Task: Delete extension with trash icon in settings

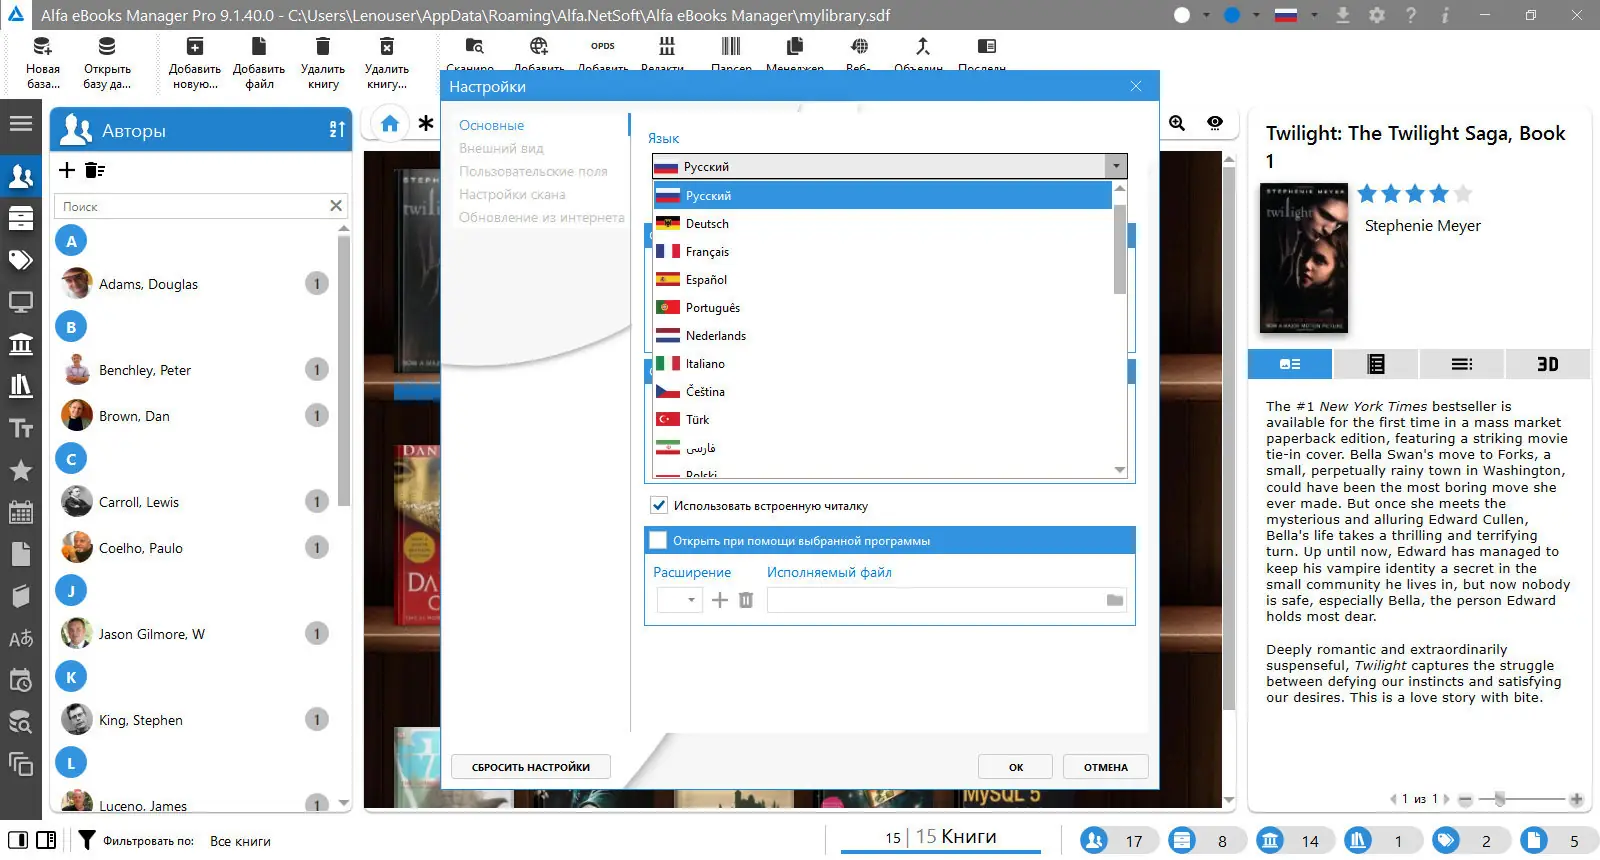Action: [746, 600]
